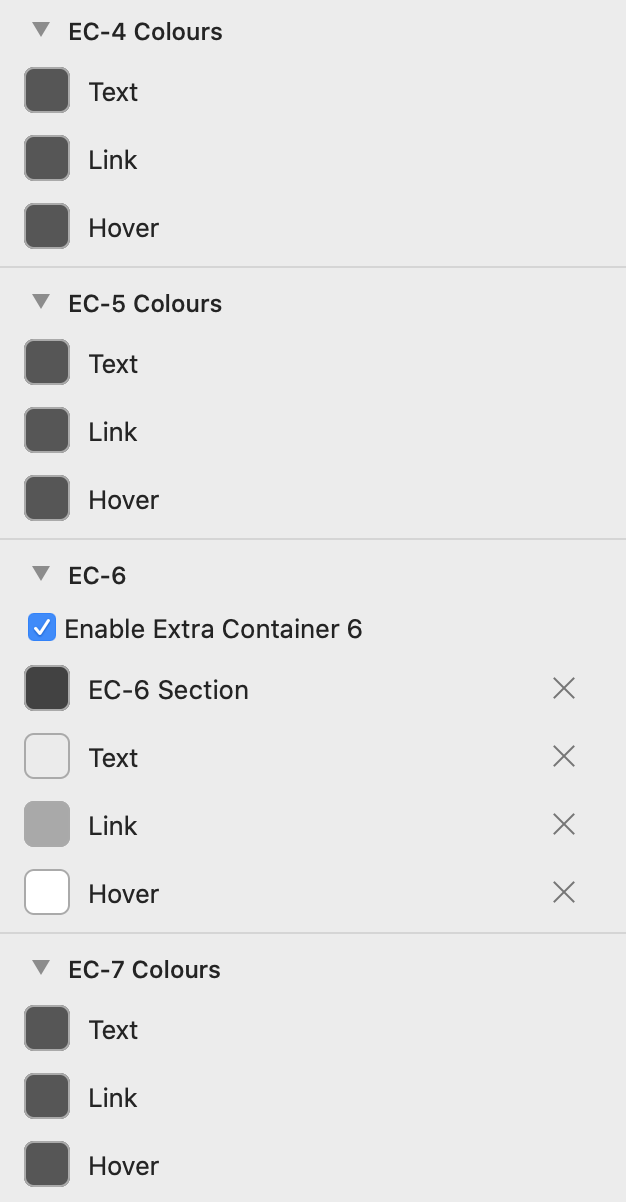
Task: Click the EC-4 Hover colour well
Action: (47, 226)
